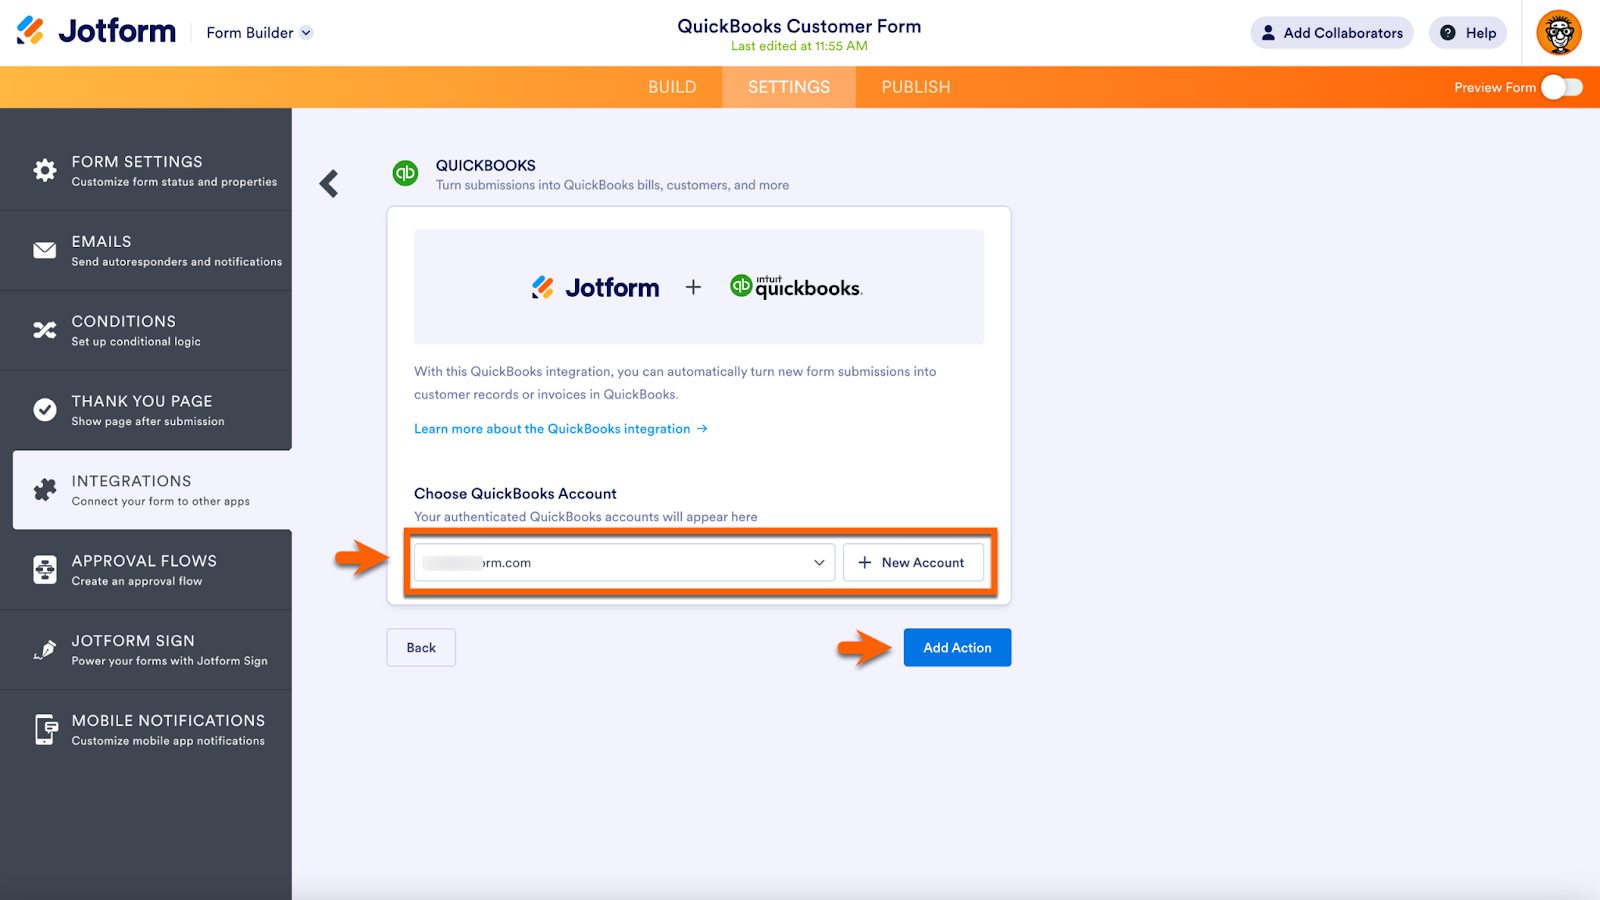Viewport: 1600px width, 900px height.
Task: Click the Form Settings gear icon
Action: 45,170
